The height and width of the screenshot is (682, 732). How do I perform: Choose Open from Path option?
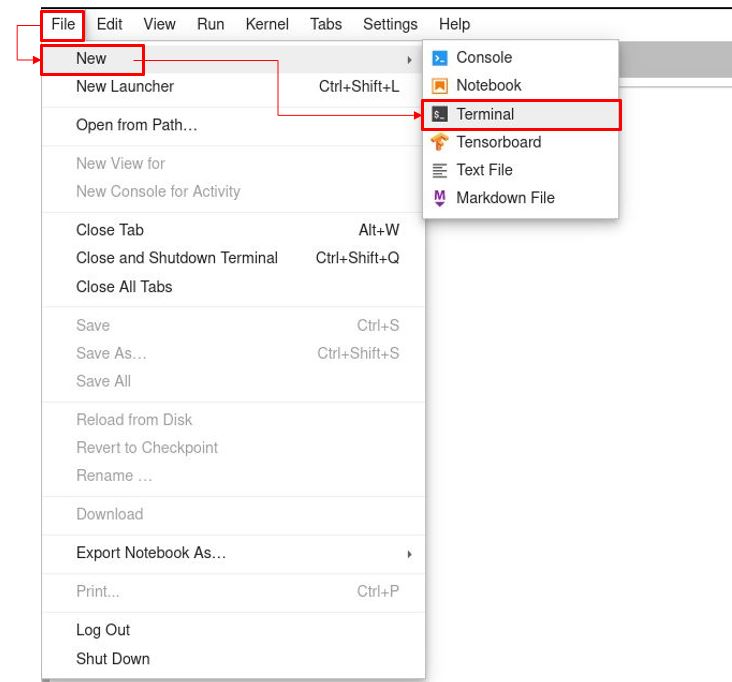click(x=136, y=126)
